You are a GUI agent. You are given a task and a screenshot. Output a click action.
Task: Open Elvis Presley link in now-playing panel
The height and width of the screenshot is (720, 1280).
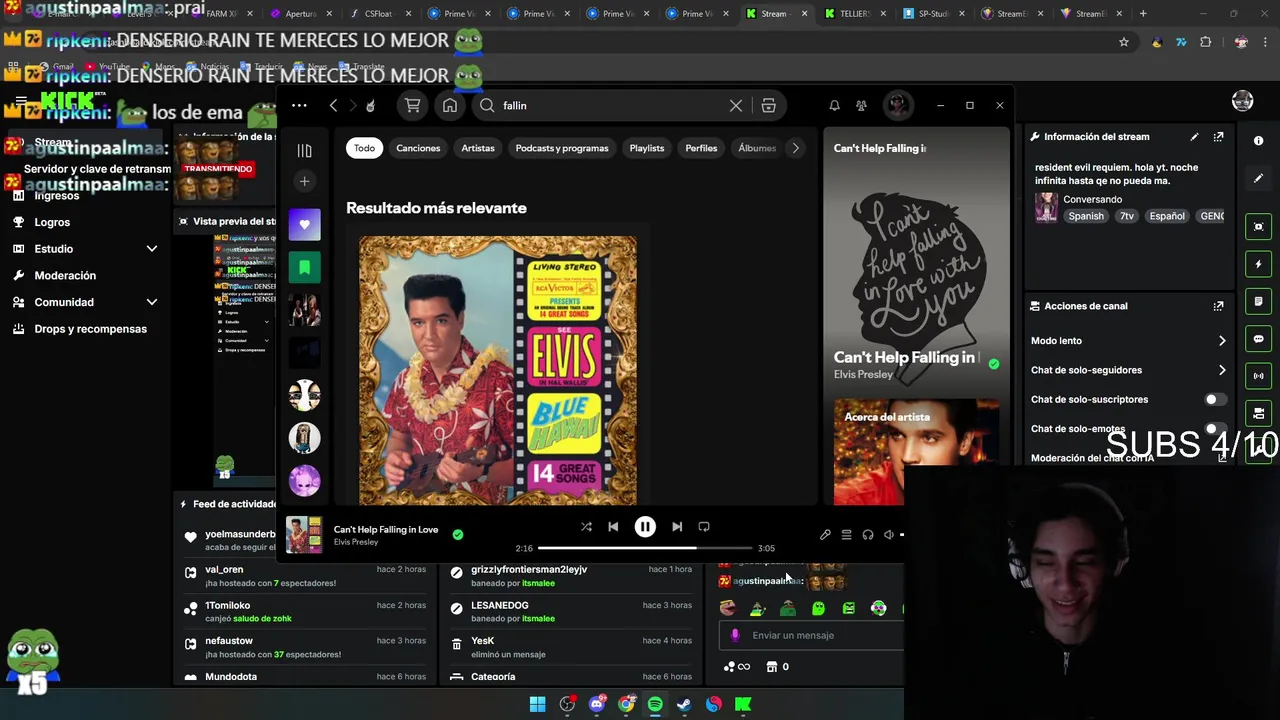click(863, 374)
